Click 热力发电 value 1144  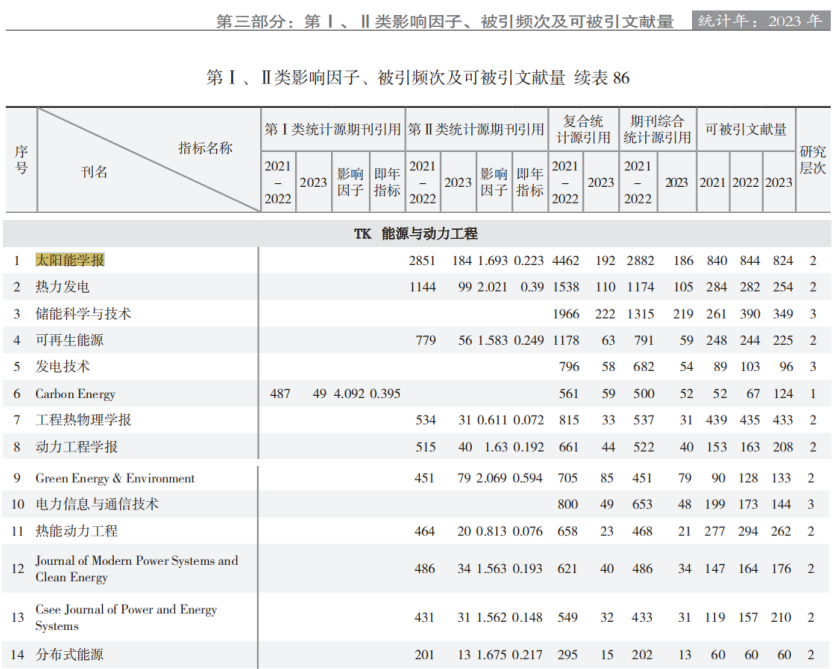423,287
